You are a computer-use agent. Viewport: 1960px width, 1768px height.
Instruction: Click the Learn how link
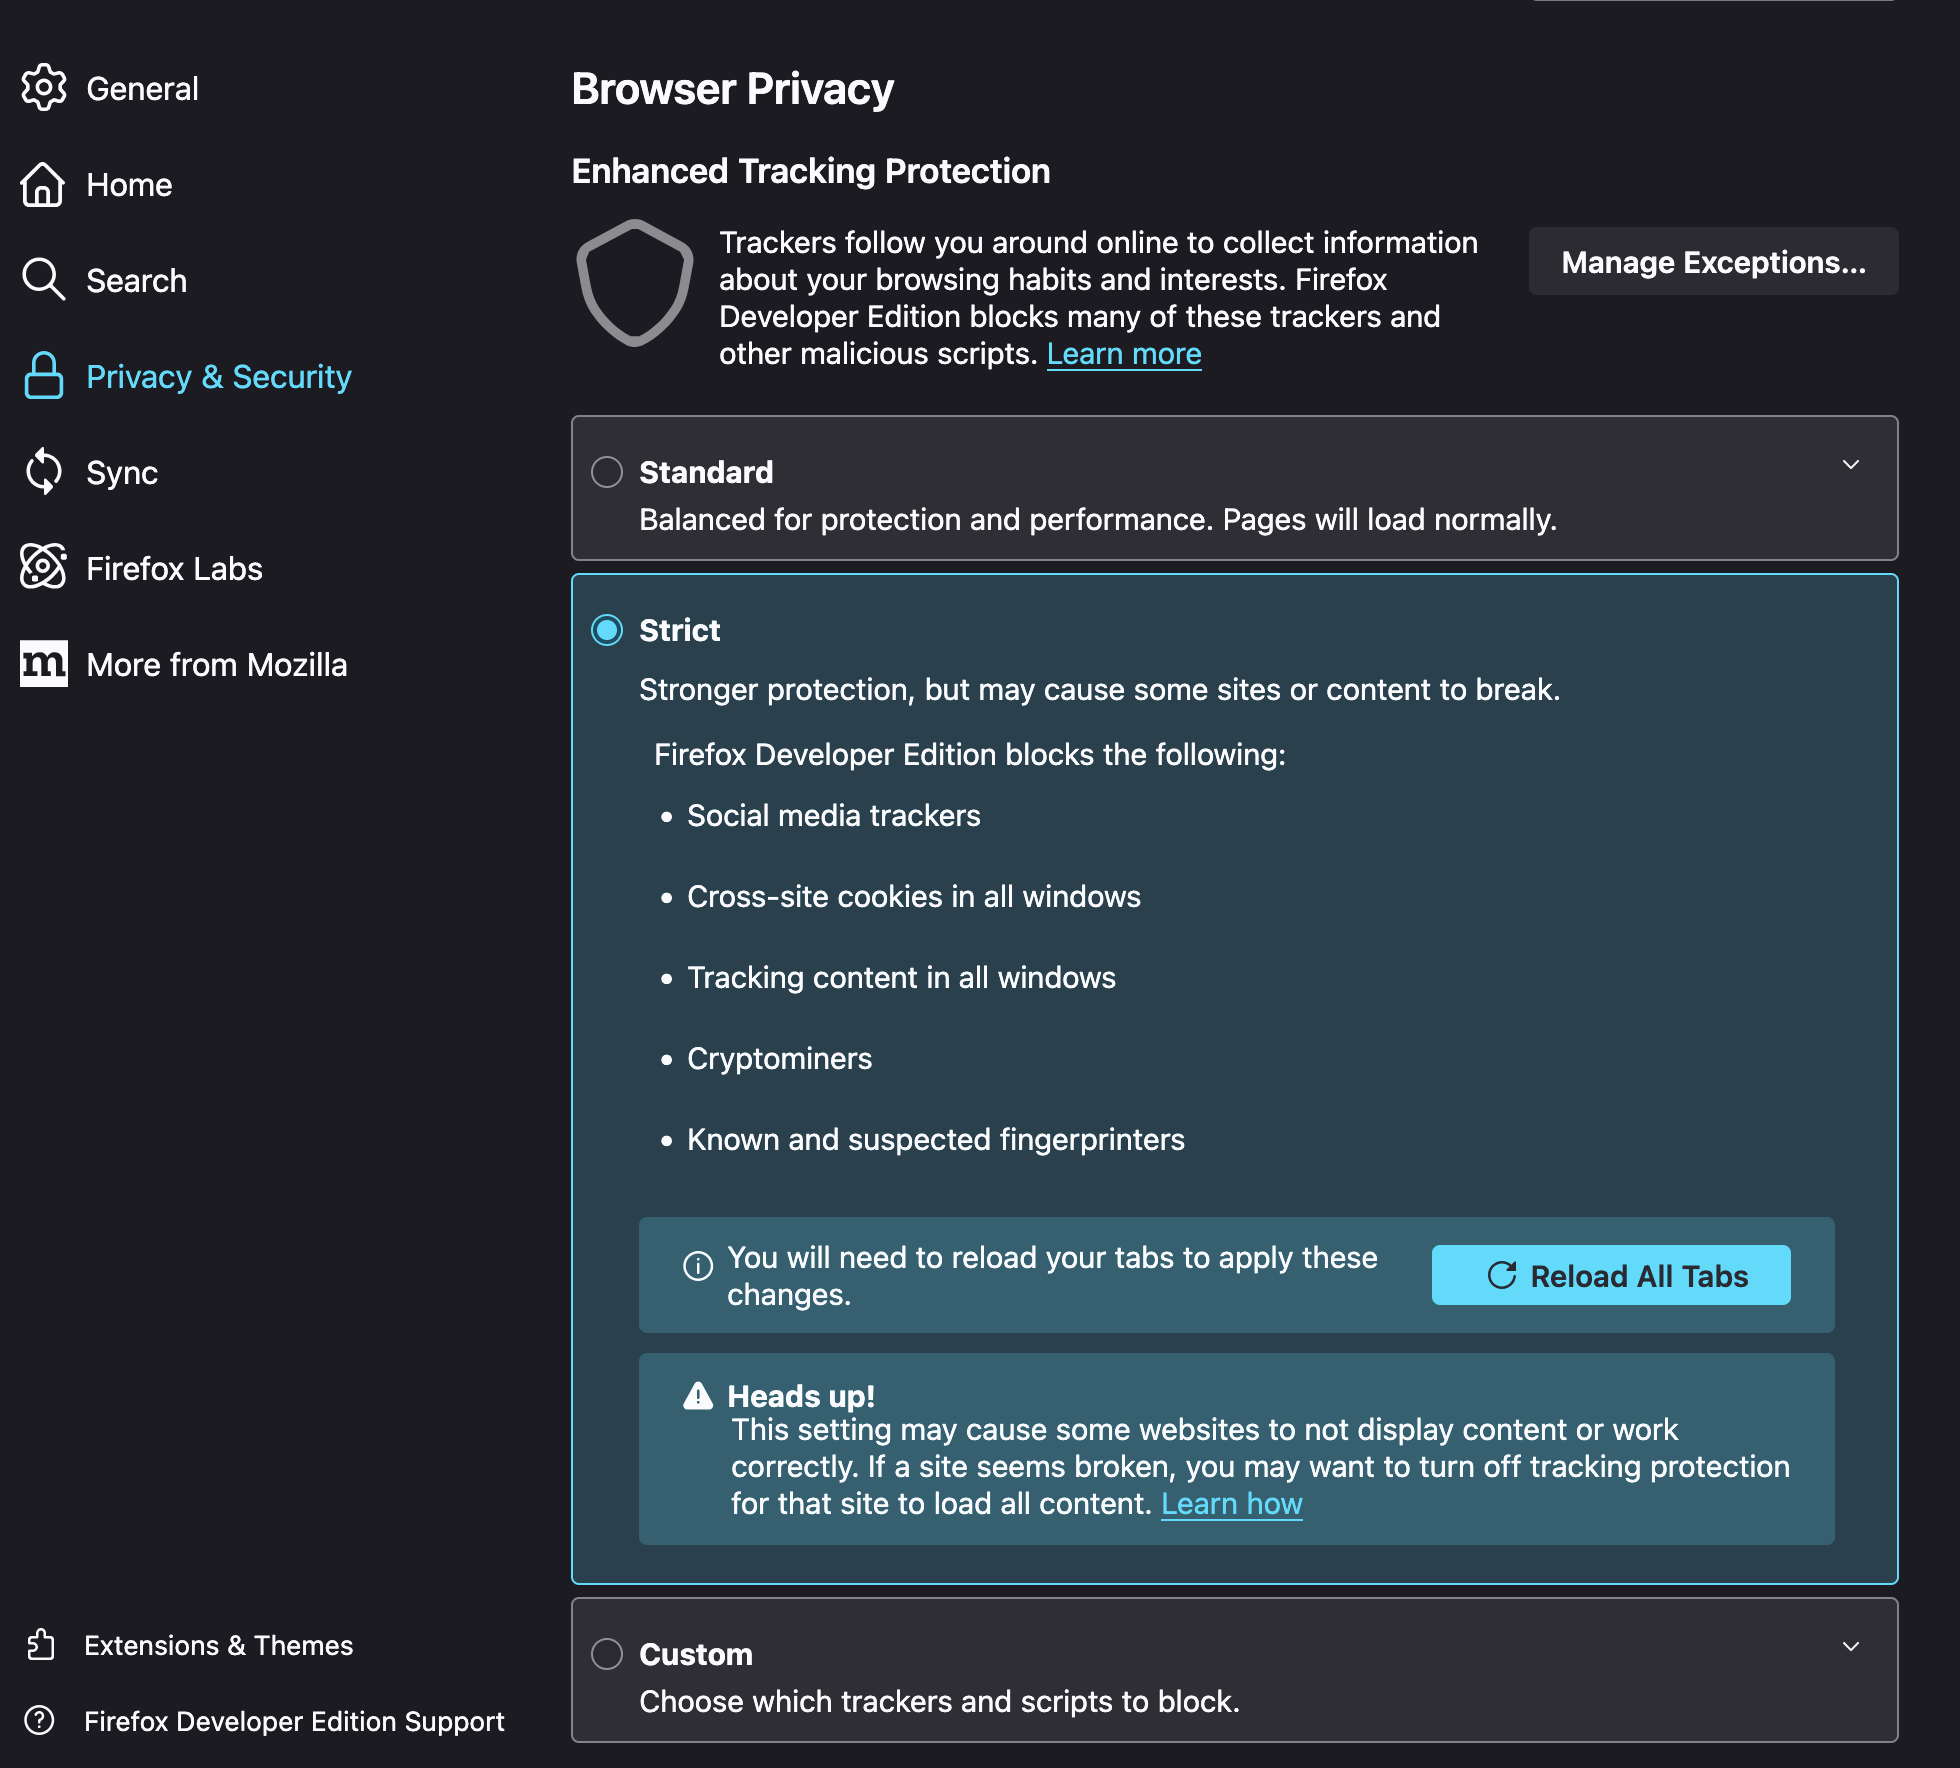click(x=1231, y=1504)
